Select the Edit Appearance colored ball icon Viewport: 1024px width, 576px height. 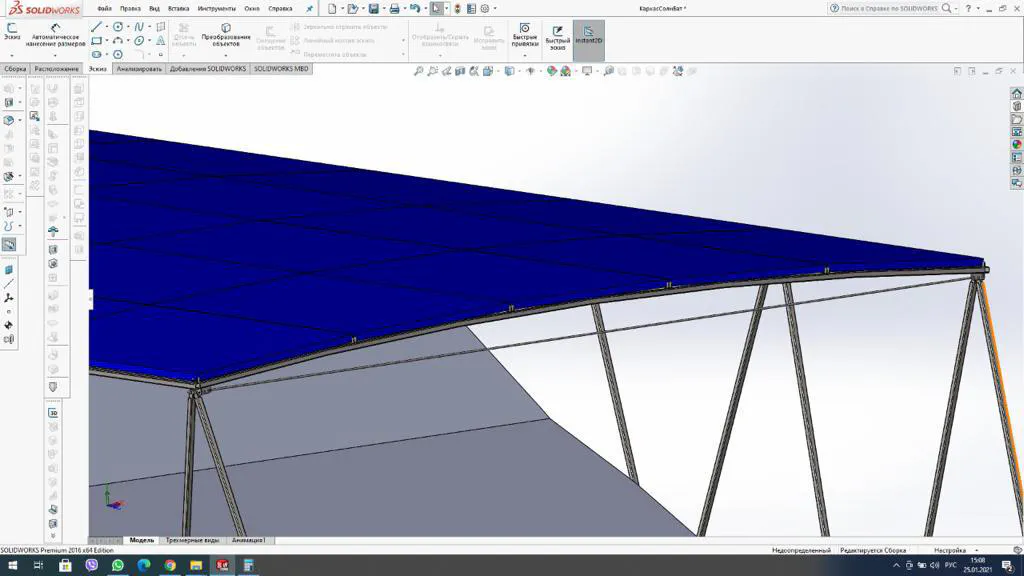click(x=552, y=70)
